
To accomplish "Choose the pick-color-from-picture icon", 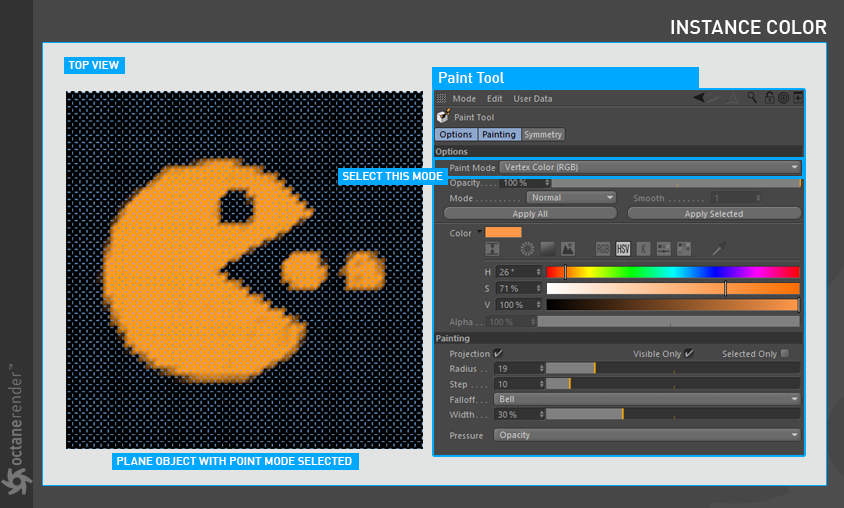I will tap(567, 249).
